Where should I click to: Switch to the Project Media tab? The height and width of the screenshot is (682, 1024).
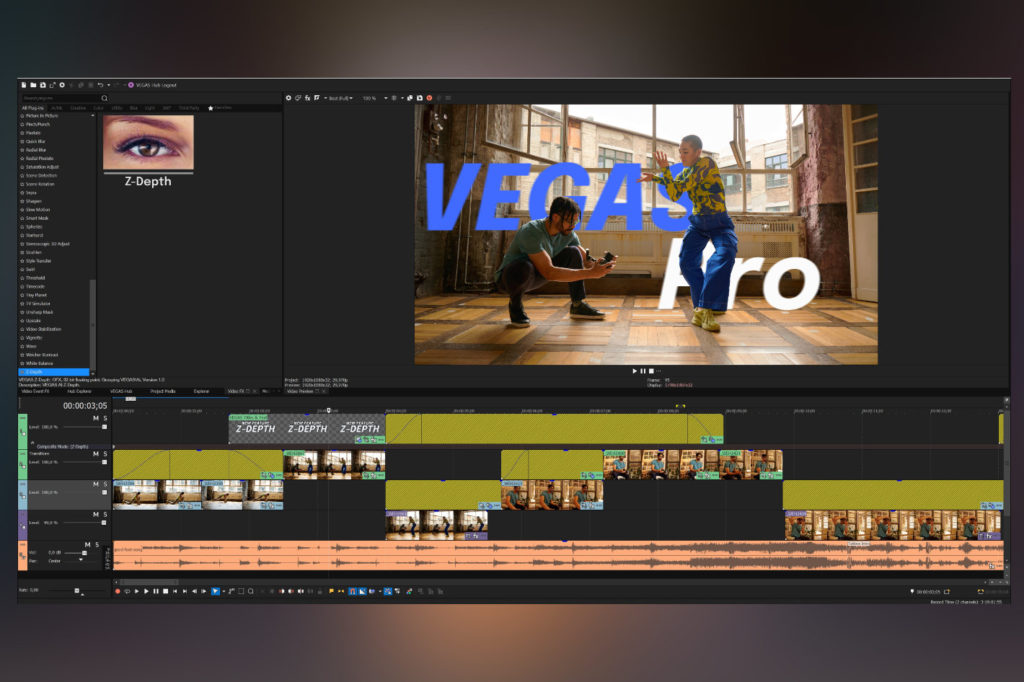point(163,391)
